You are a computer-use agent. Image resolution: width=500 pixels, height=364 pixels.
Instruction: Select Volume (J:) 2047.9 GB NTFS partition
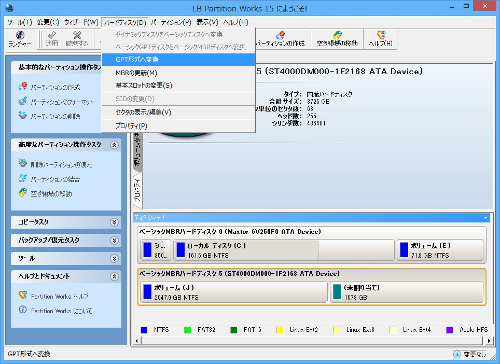(234, 292)
